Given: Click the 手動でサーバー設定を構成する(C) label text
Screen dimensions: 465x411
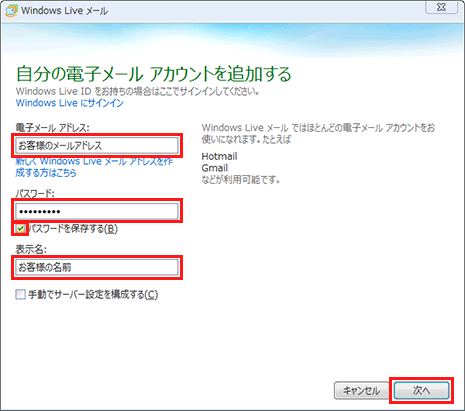Looking at the screenshot, I should click(x=93, y=295).
